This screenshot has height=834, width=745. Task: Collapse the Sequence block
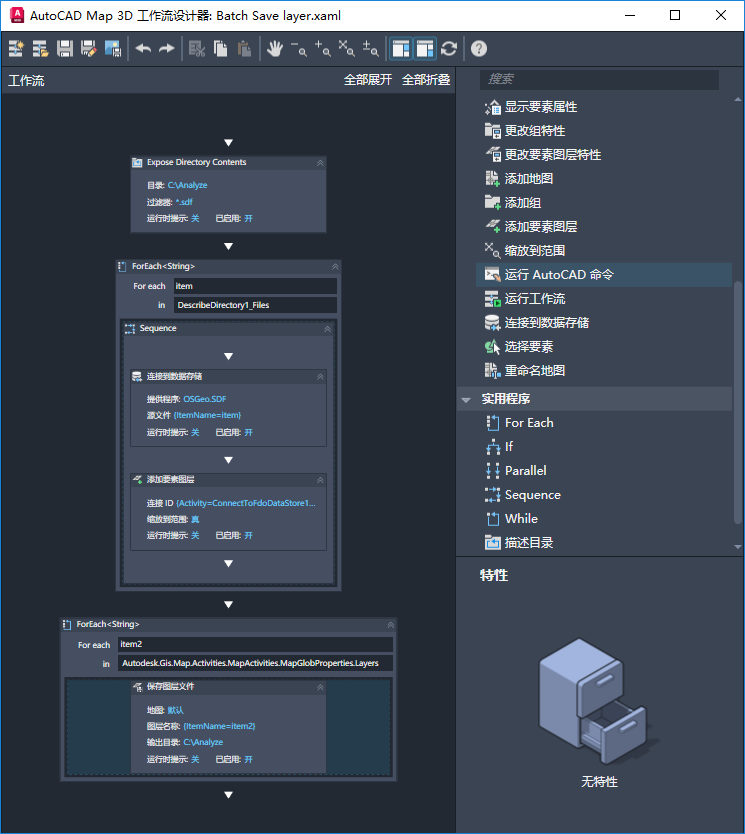tap(328, 329)
